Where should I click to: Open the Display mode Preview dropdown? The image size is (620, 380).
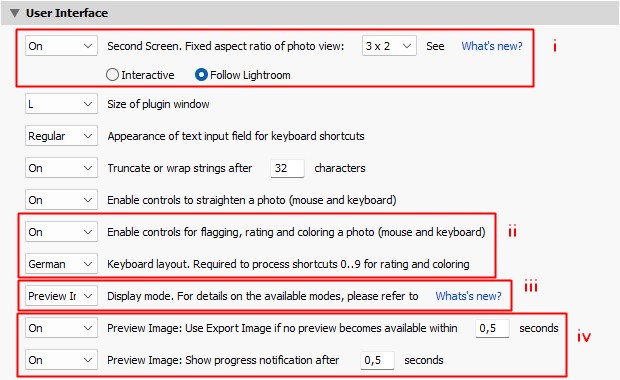(61, 296)
